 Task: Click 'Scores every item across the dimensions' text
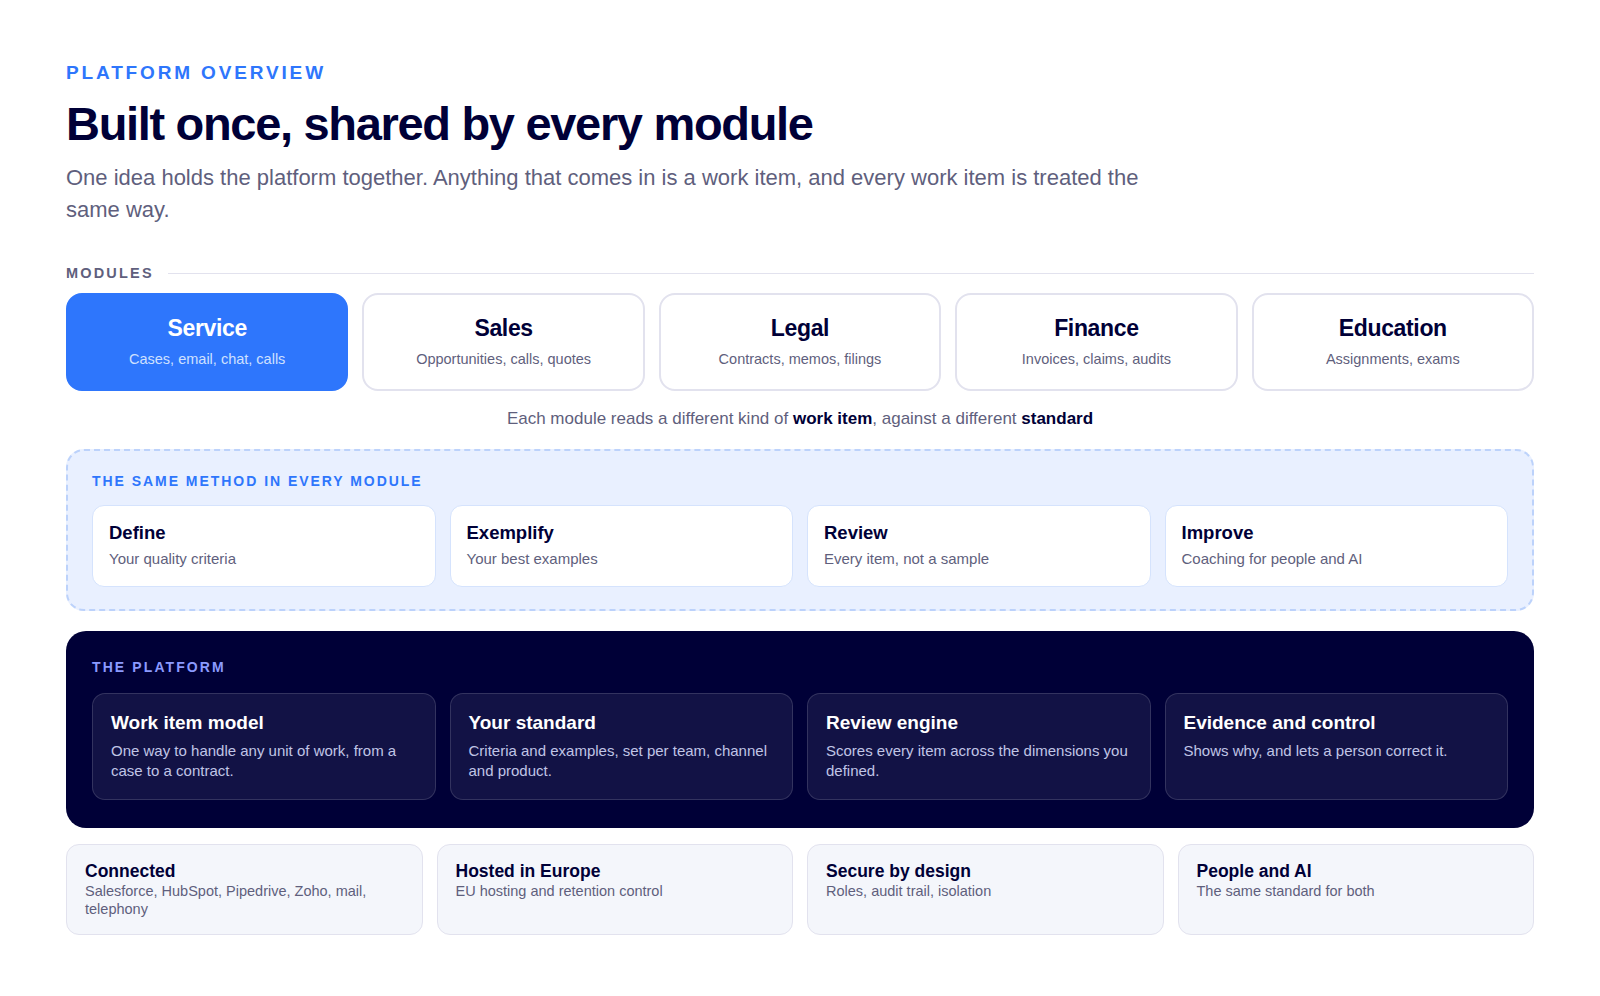coord(976,761)
